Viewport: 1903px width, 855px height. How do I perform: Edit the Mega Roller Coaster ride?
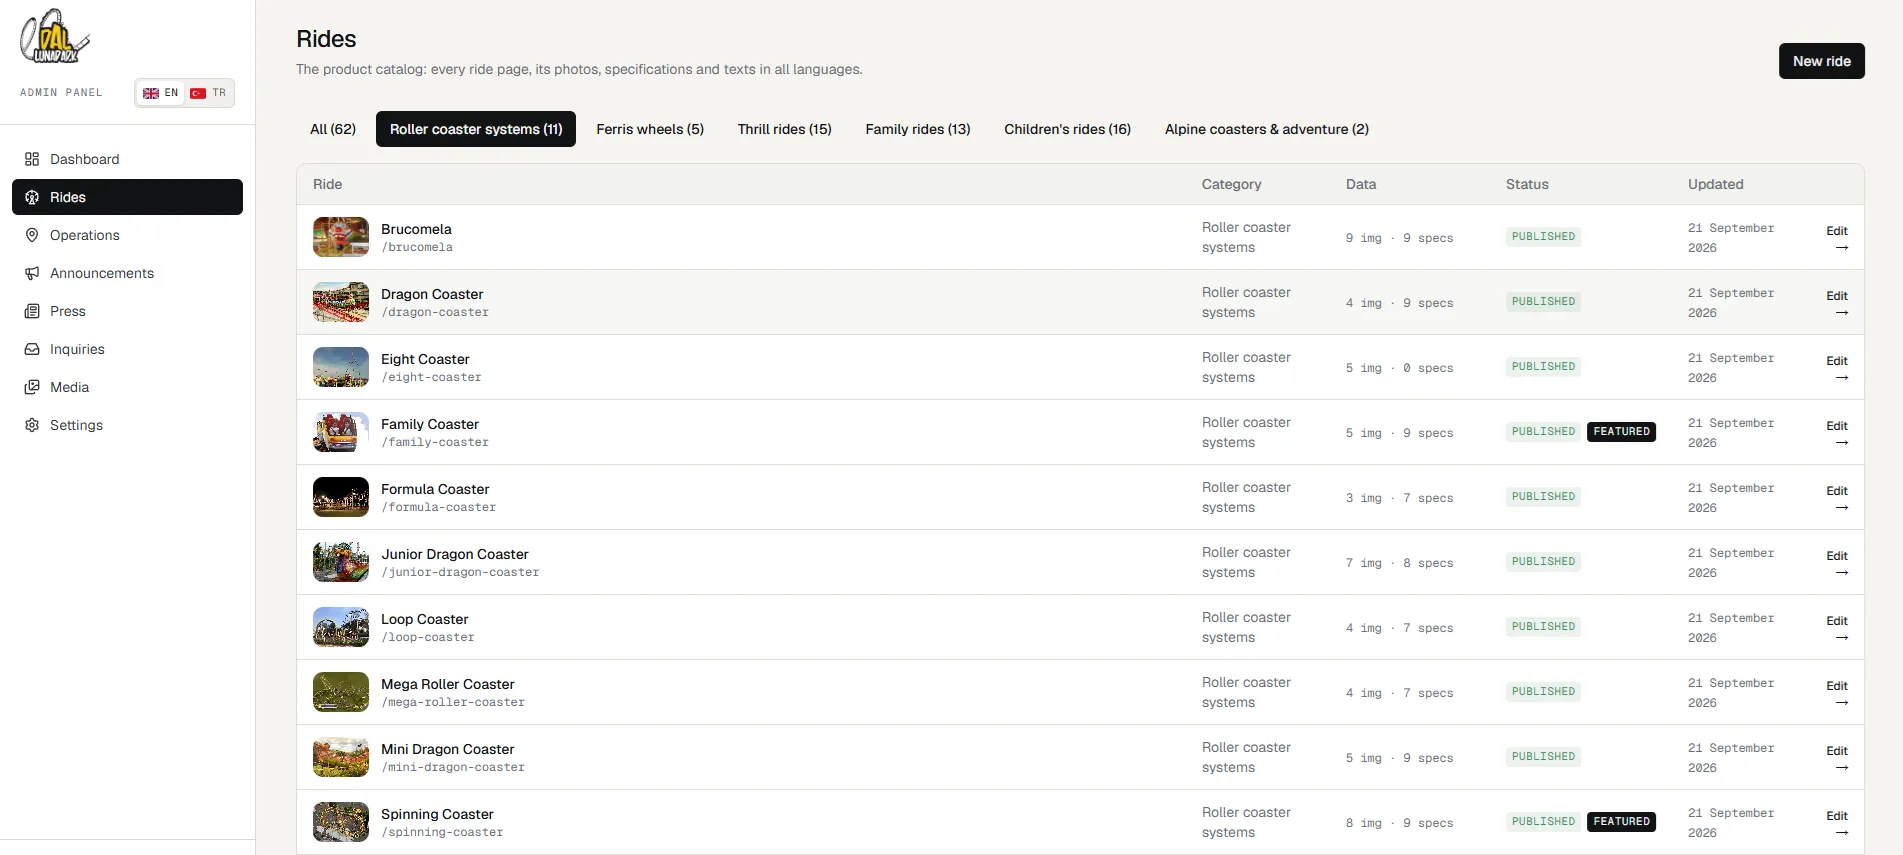click(1837, 693)
